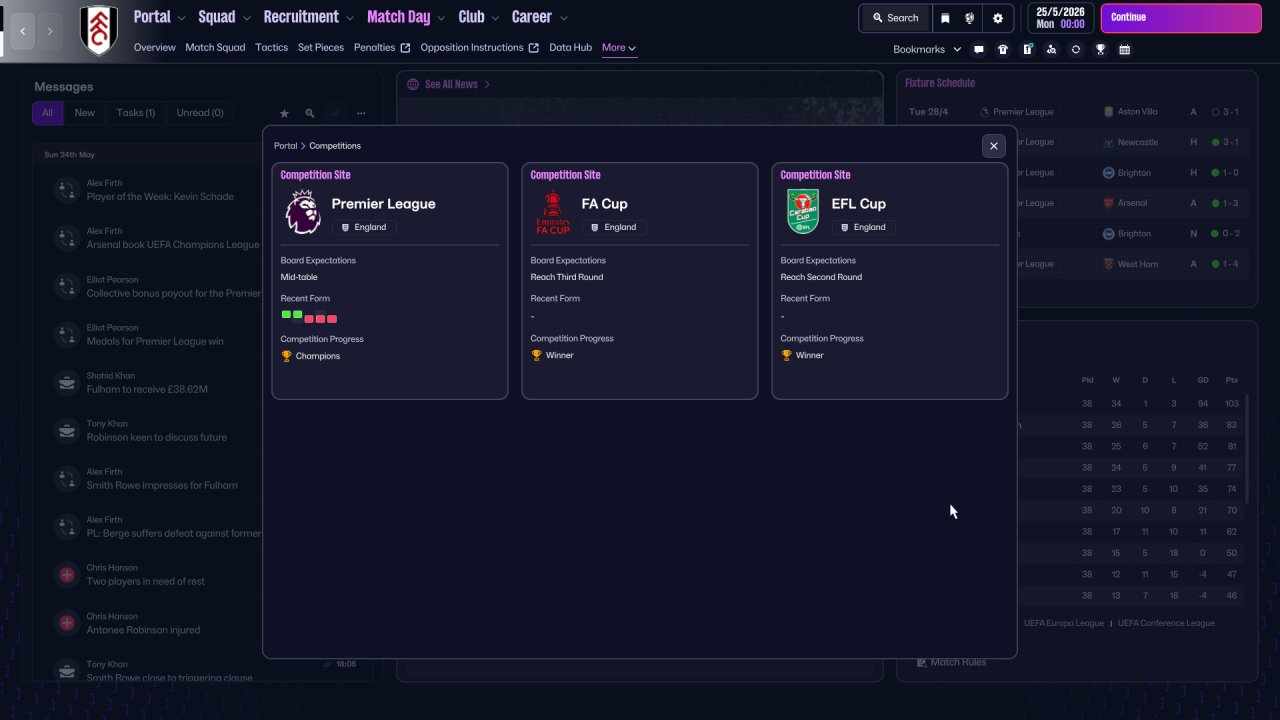
Task: Click the Shahid Khan message briefcase icon
Action: pos(67,382)
